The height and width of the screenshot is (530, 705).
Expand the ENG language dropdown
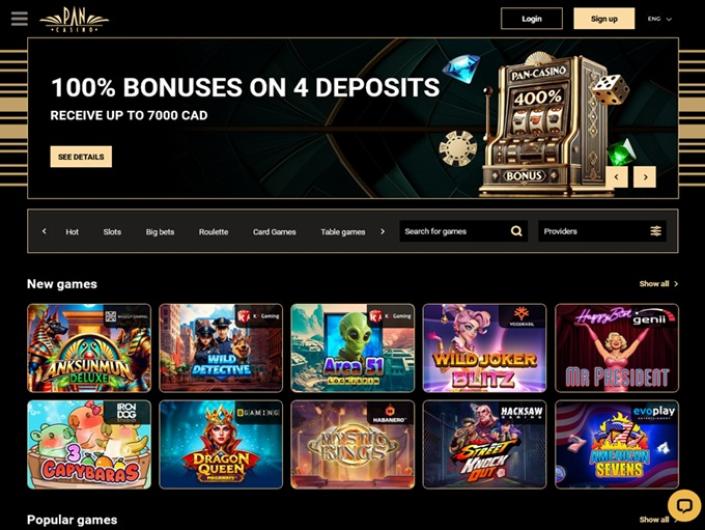660,19
